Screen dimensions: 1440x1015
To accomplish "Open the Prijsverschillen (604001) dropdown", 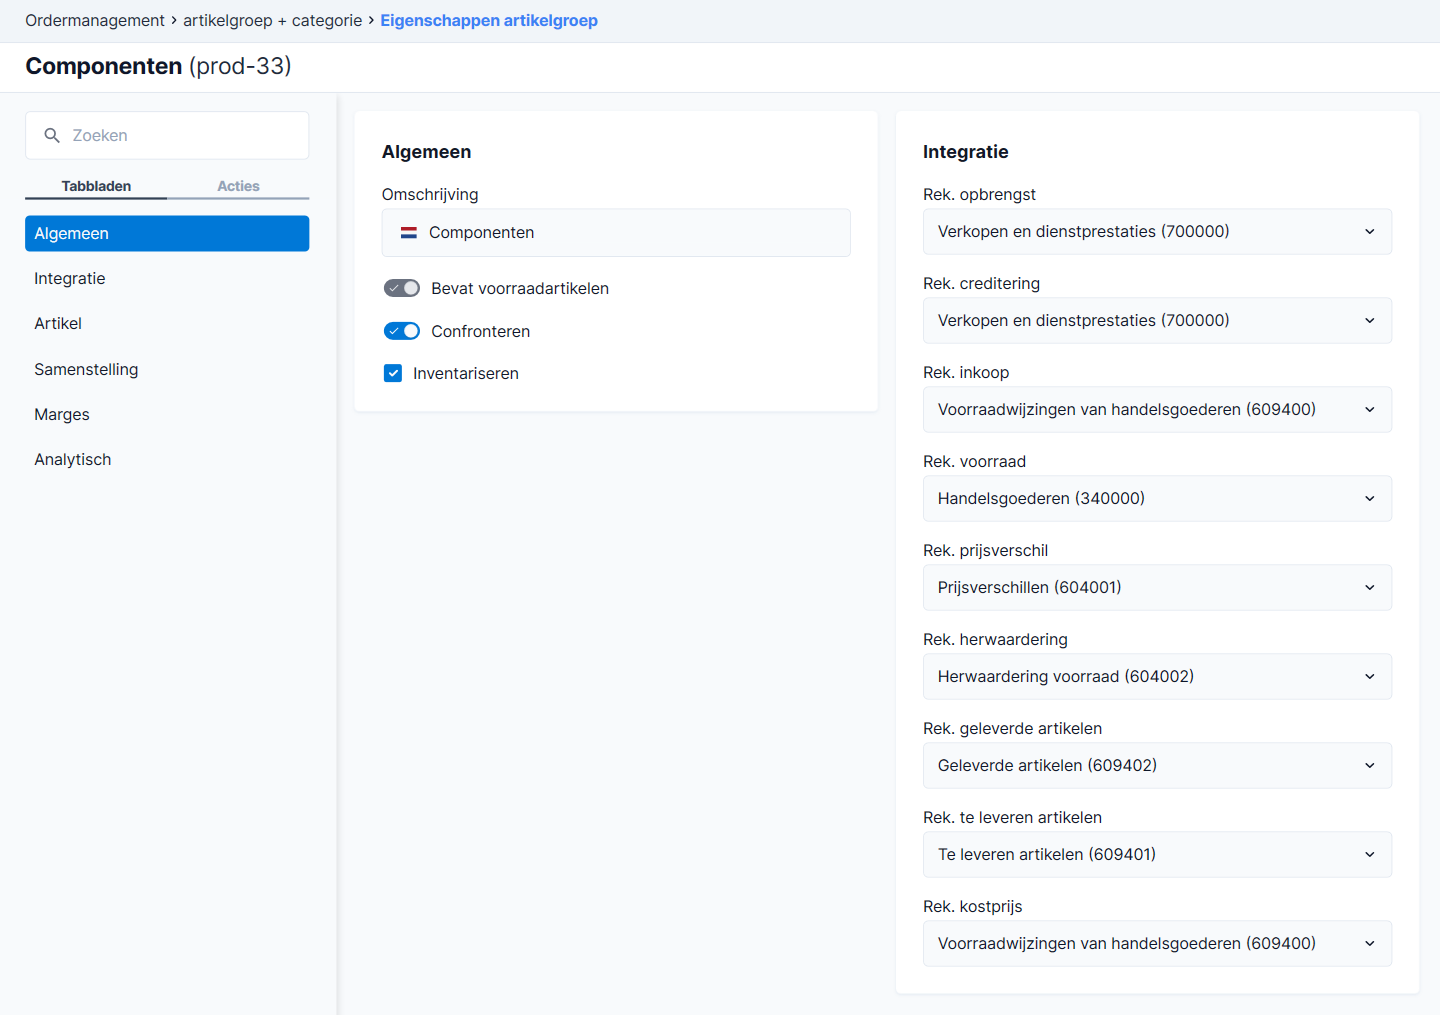I will click(1157, 587).
